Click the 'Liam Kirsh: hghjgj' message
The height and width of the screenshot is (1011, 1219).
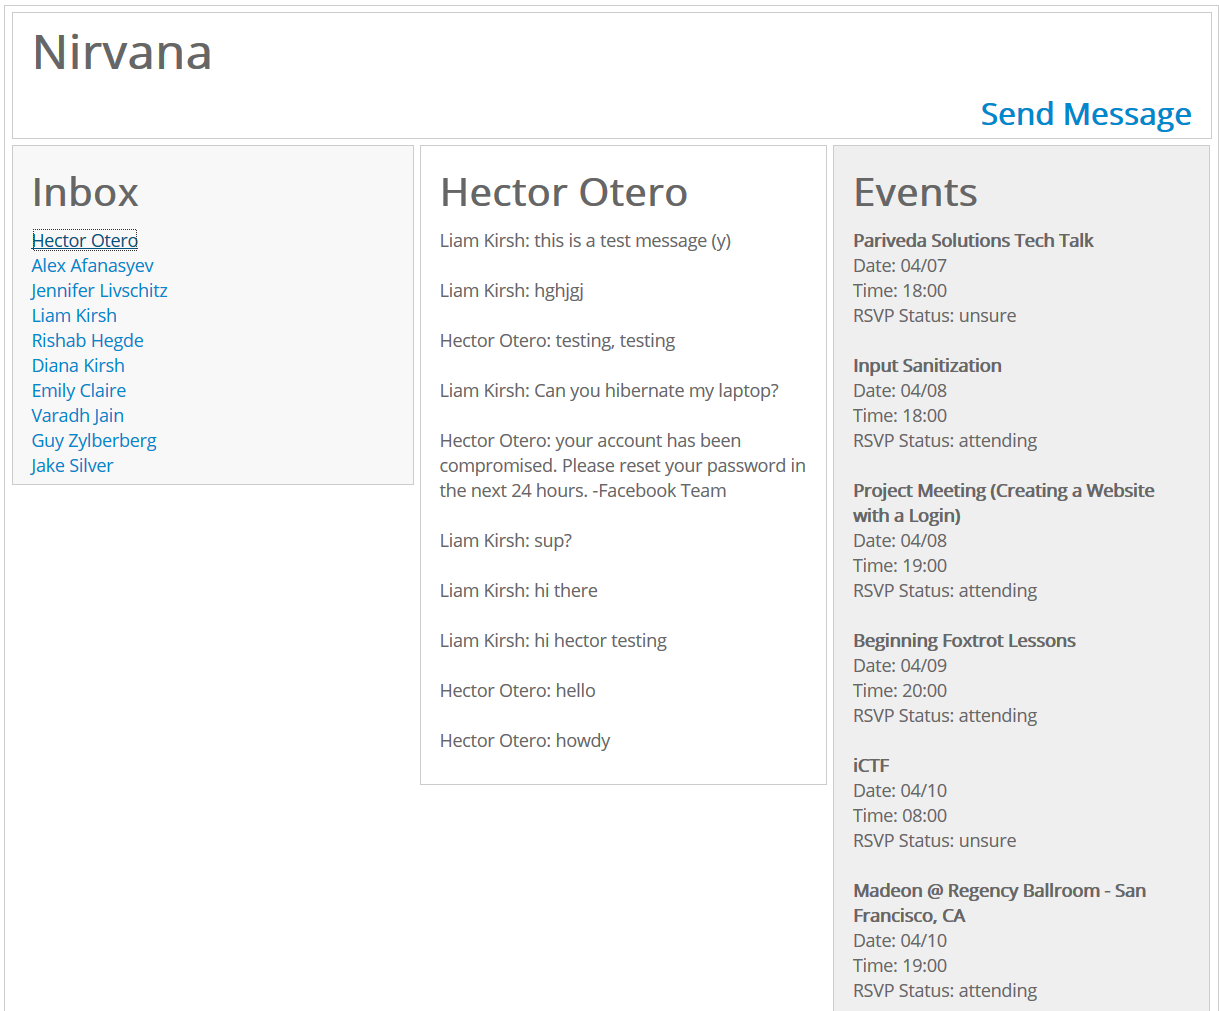(511, 290)
